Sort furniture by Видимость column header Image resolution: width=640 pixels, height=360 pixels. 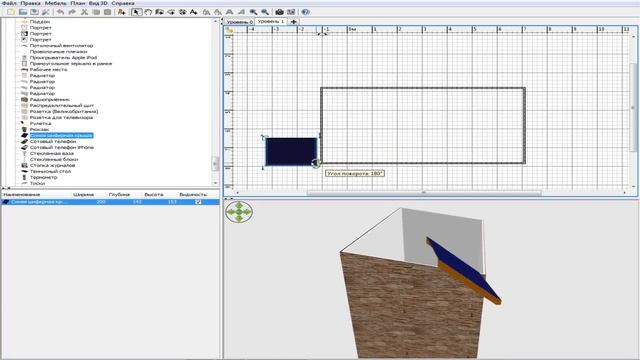pos(193,195)
